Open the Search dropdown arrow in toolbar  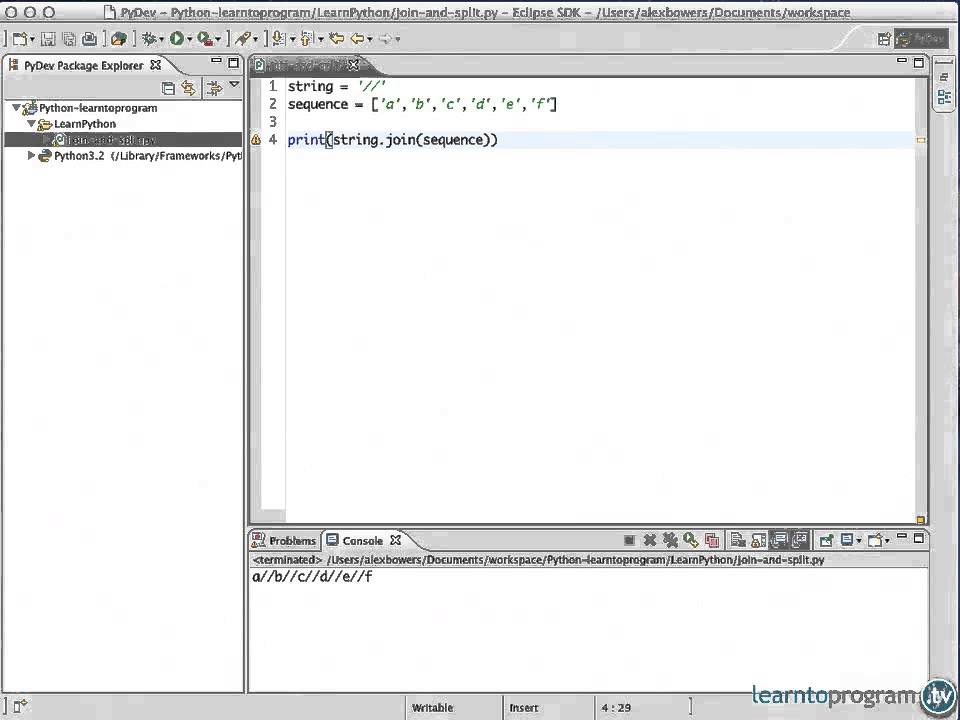(x=255, y=40)
